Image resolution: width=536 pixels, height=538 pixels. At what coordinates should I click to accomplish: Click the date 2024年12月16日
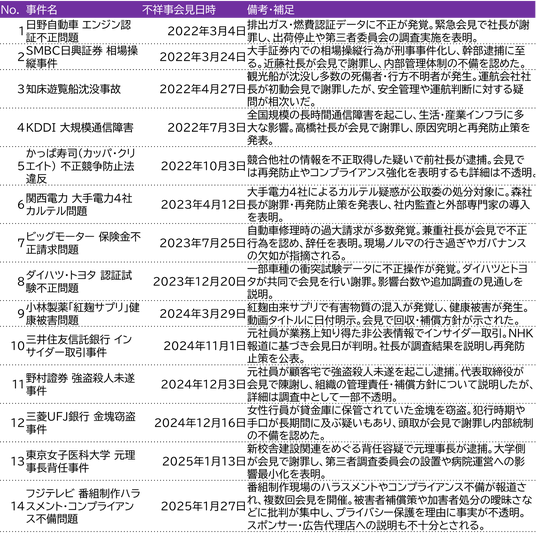coord(200,423)
